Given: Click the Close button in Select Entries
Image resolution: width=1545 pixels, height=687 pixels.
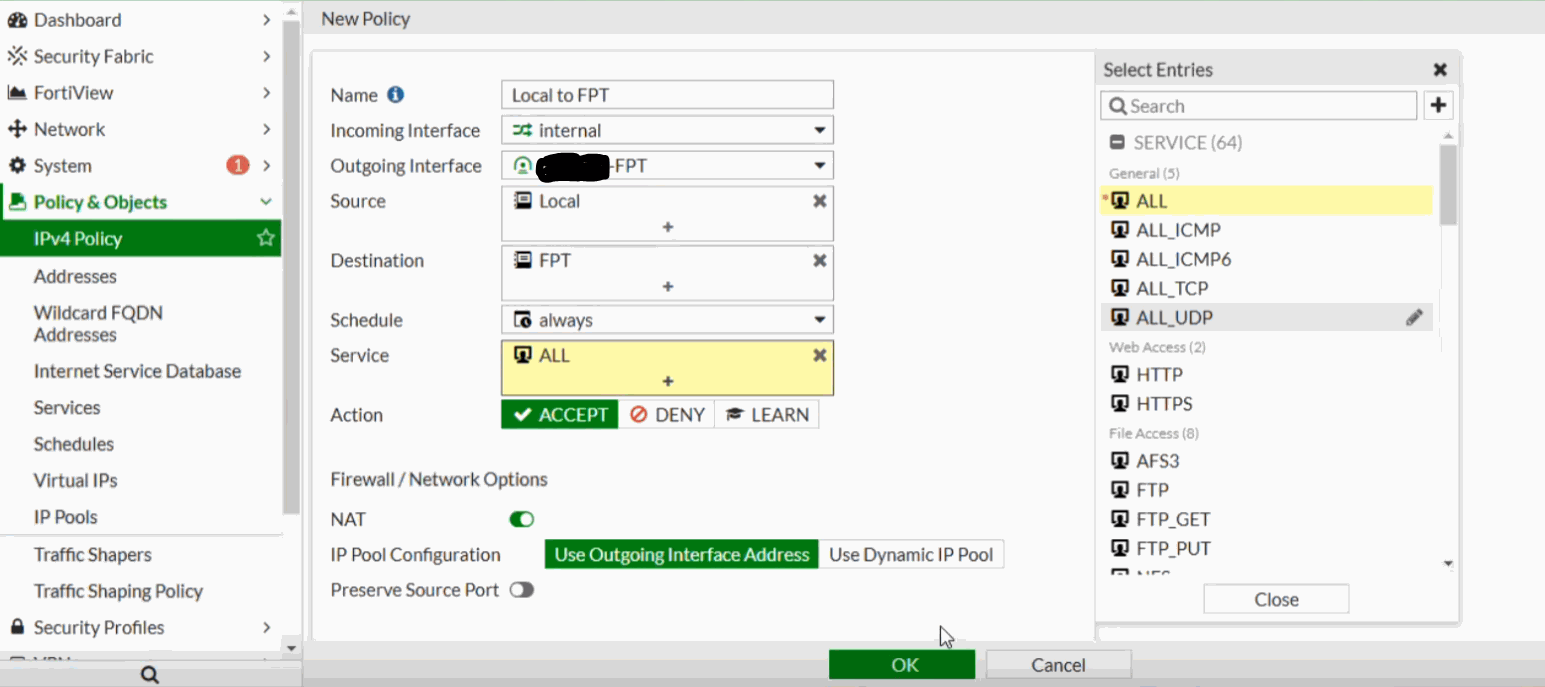Looking at the screenshot, I should (x=1276, y=599).
